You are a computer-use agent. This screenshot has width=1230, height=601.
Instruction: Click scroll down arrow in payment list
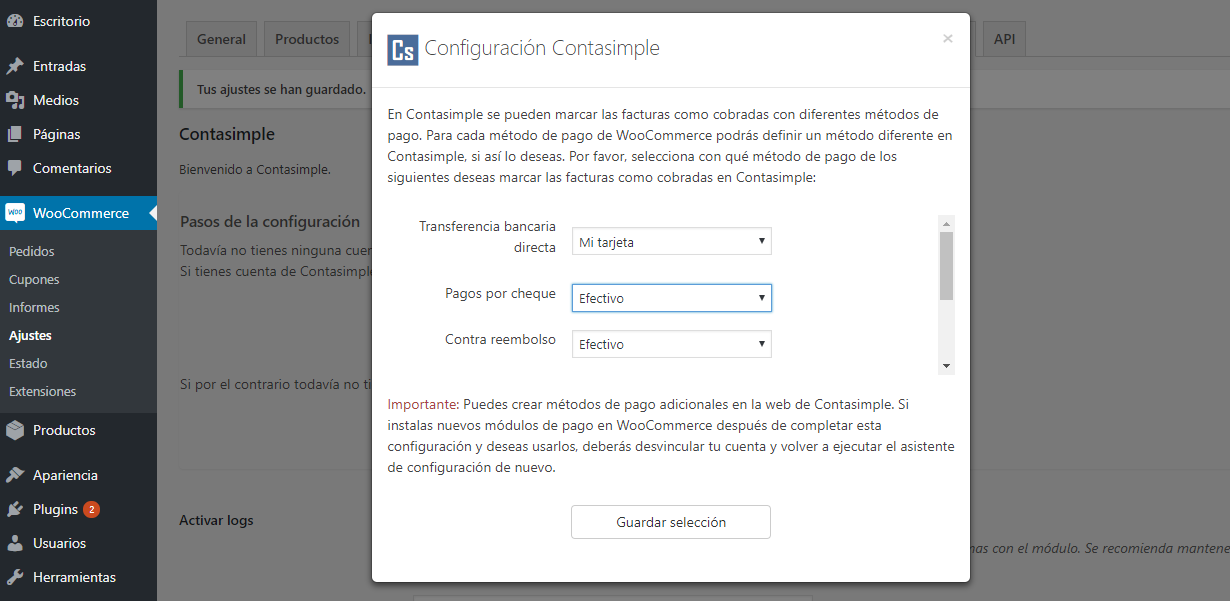pyautogui.click(x=946, y=367)
